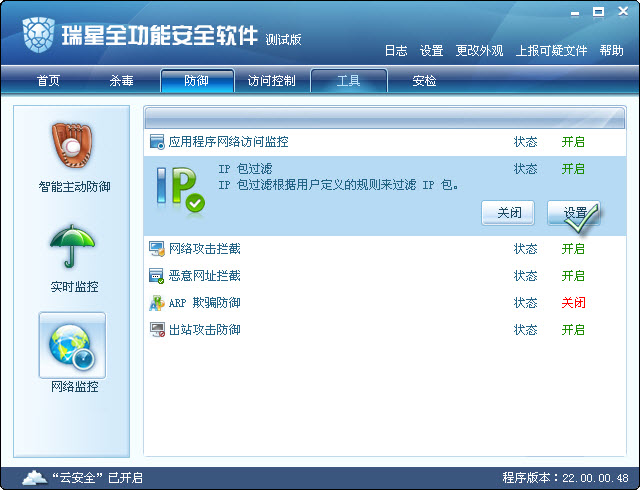The height and width of the screenshot is (490, 640).
Task: Click 开启 status of 出站攻击防御
Action: (573, 330)
